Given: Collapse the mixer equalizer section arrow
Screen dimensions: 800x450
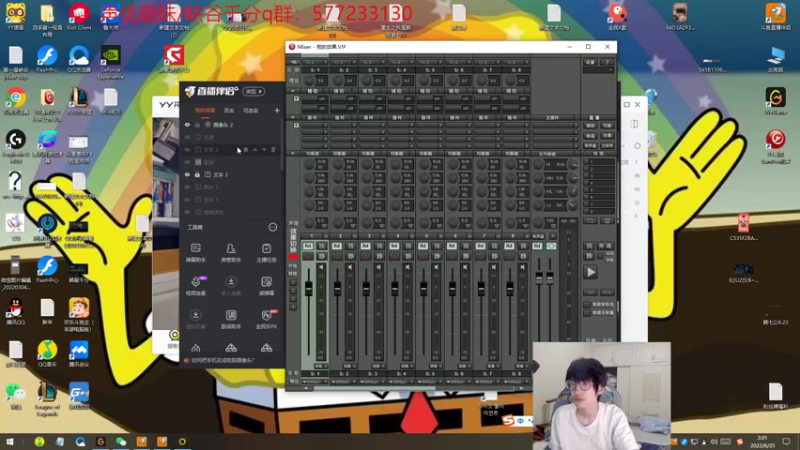Looking at the screenshot, I should coord(293,153).
